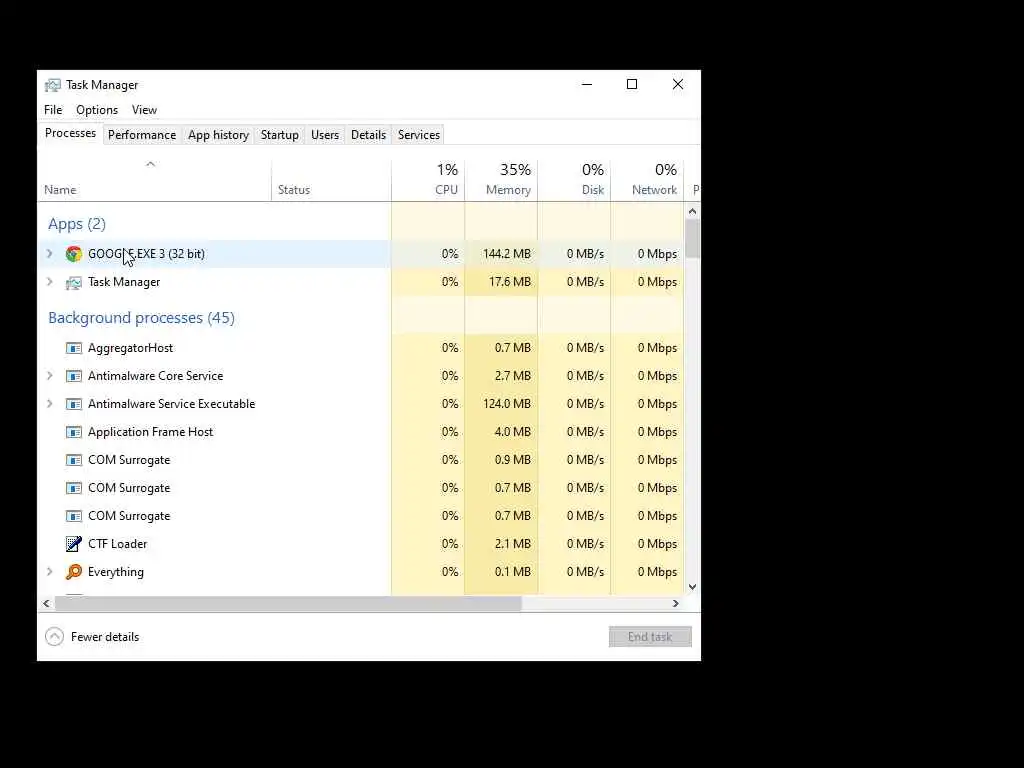The width and height of the screenshot is (1024, 768).
Task: Select the AggregatorHost process row
Action: pos(361,348)
